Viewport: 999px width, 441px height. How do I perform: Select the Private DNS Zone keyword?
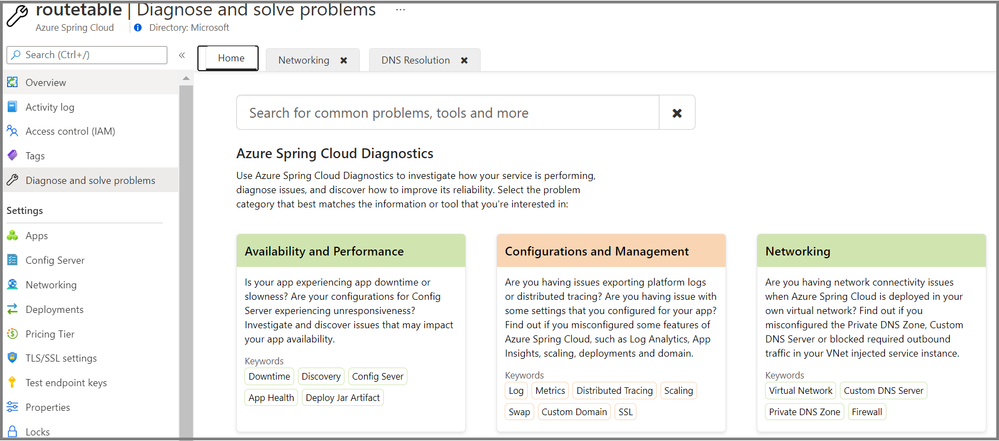pos(805,412)
